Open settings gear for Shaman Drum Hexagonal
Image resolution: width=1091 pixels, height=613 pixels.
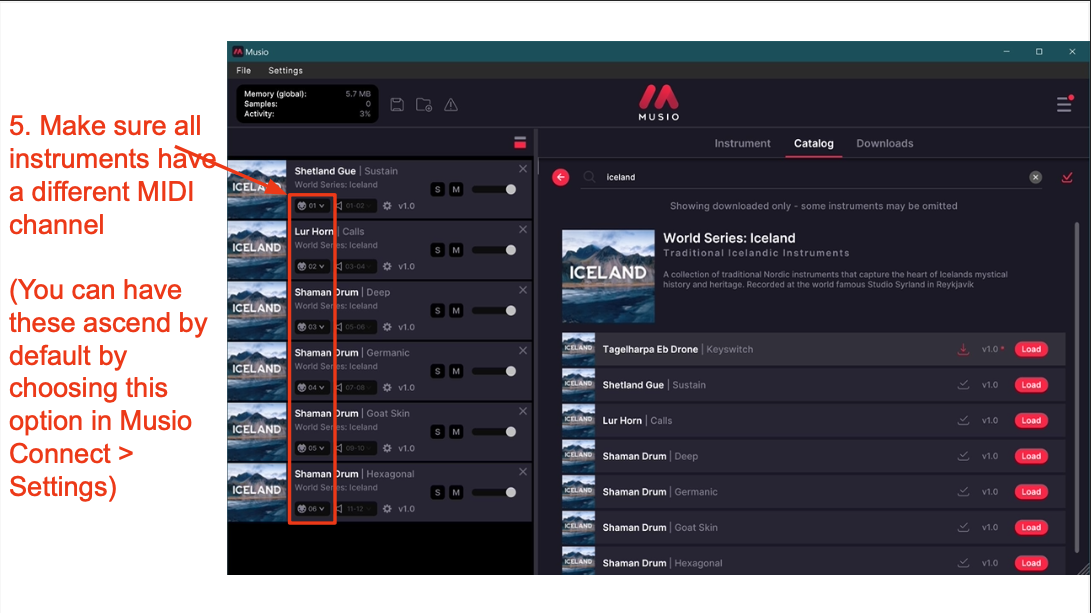[388, 509]
